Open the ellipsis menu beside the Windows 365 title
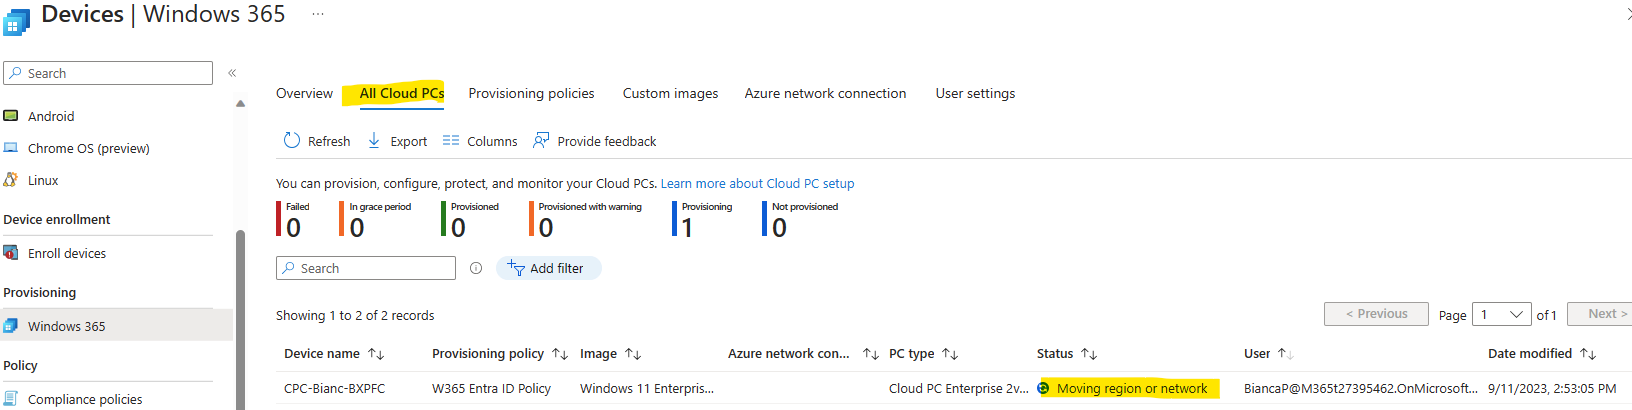1632x410 pixels. [318, 14]
